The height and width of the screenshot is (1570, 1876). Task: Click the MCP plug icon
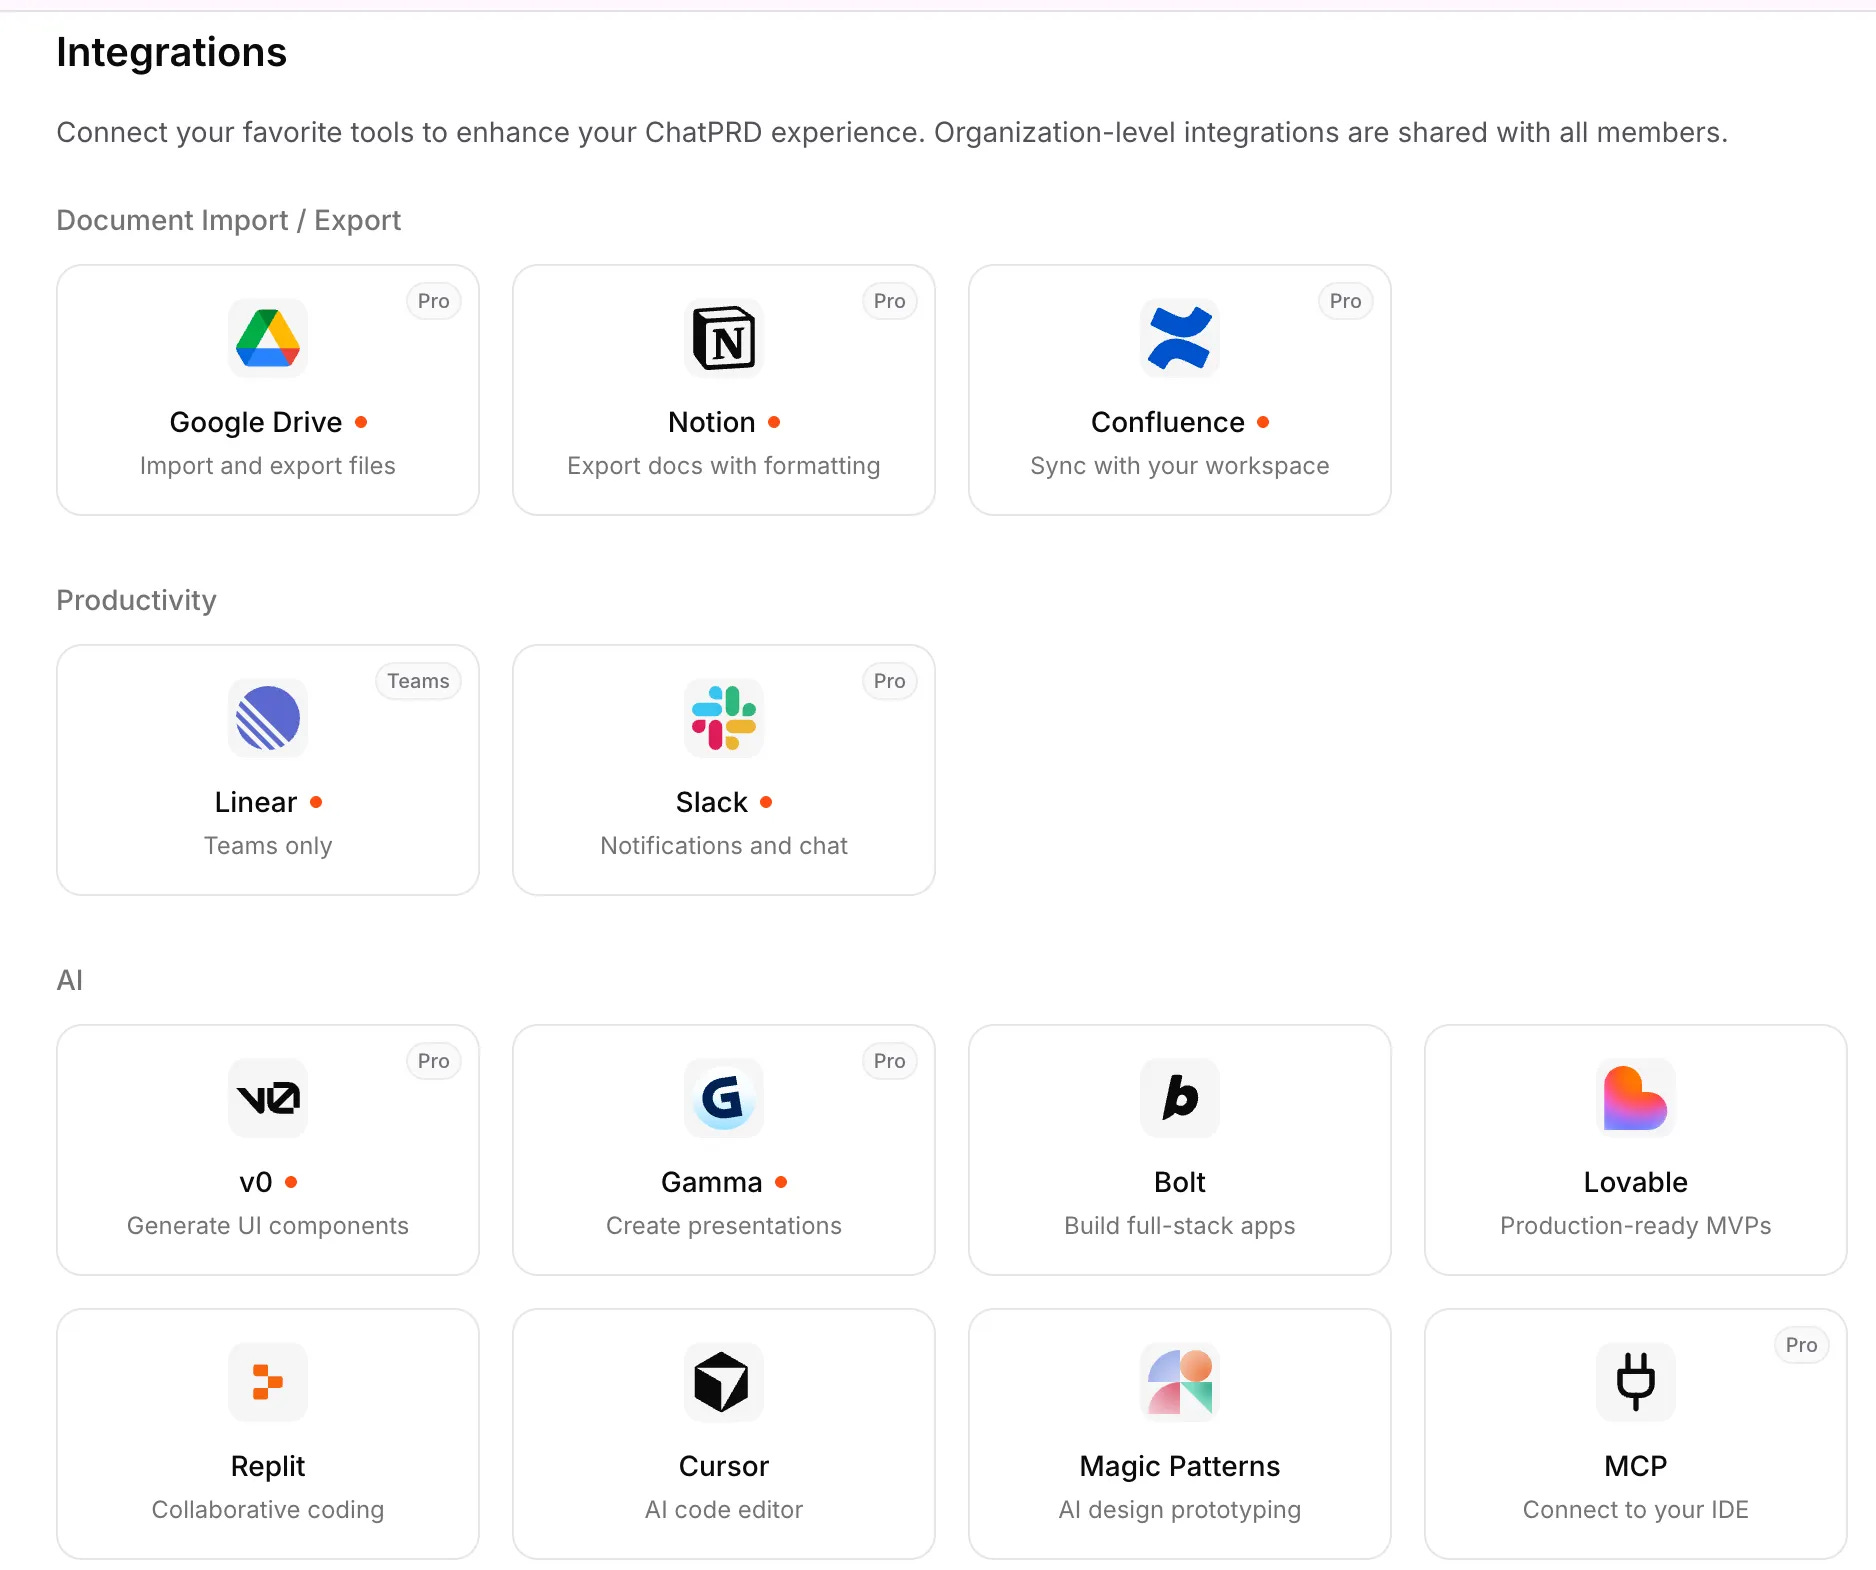pyautogui.click(x=1636, y=1382)
